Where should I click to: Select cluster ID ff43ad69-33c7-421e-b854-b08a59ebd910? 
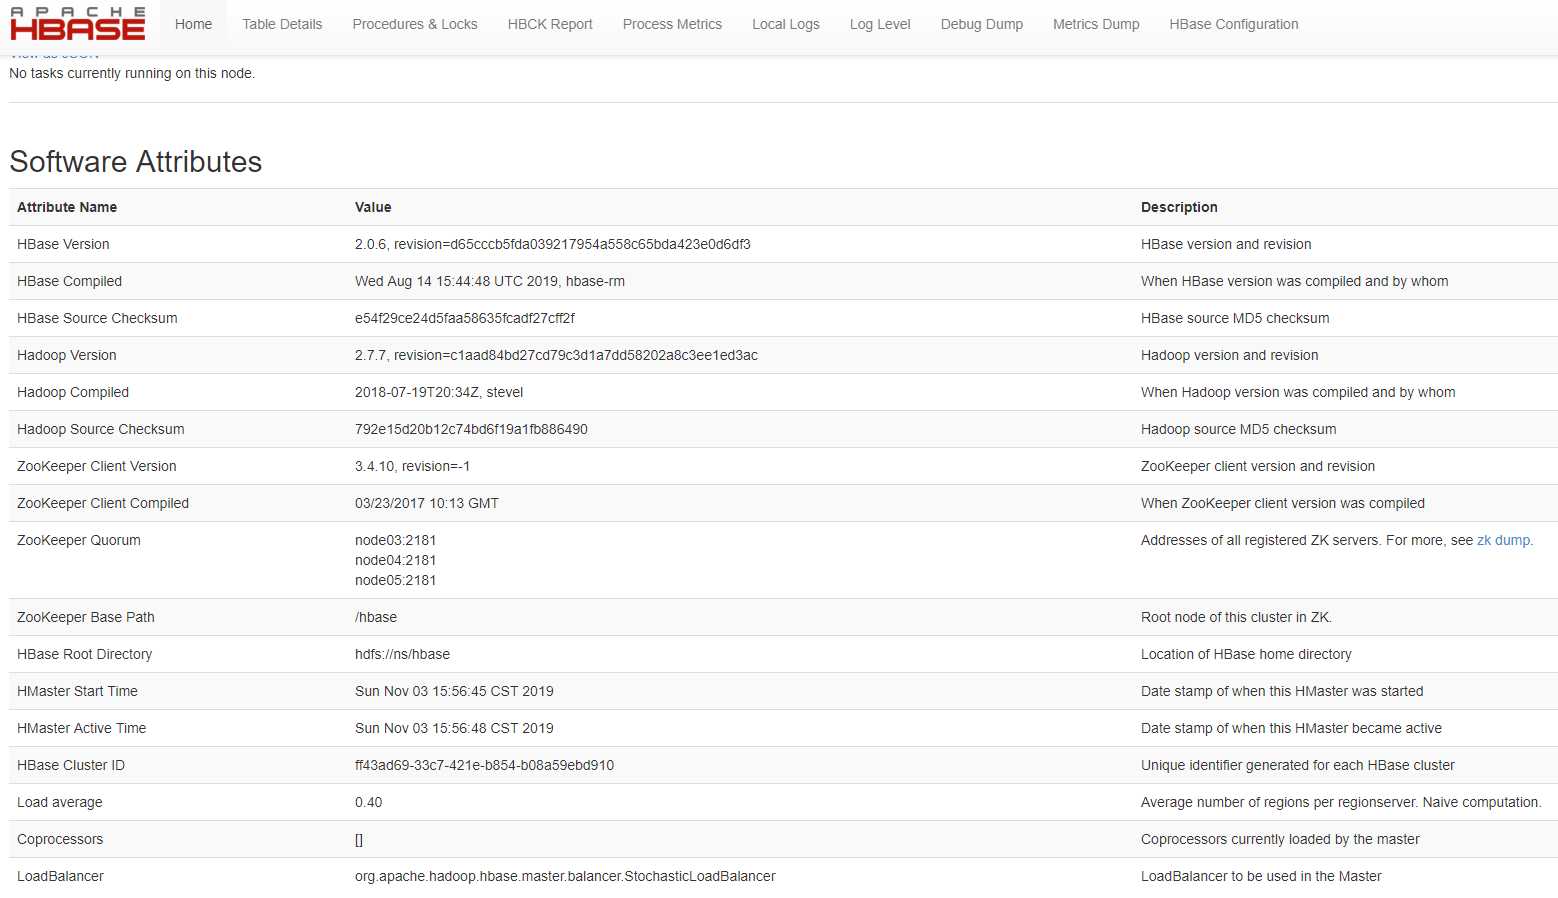click(x=485, y=765)
